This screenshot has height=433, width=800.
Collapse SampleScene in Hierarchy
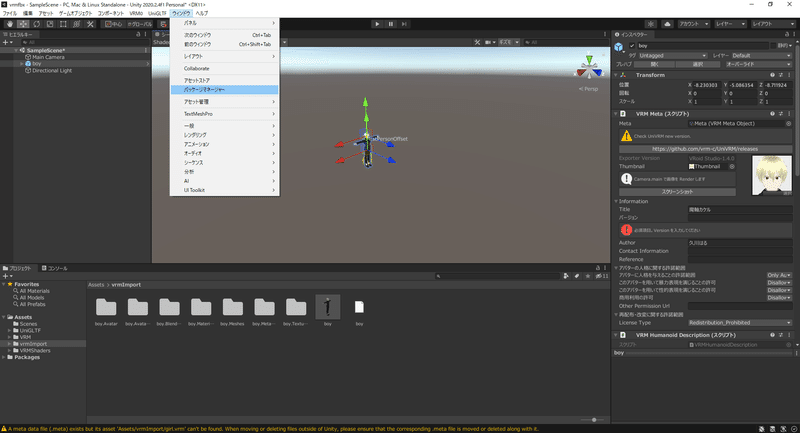click(x=16, y=50)
